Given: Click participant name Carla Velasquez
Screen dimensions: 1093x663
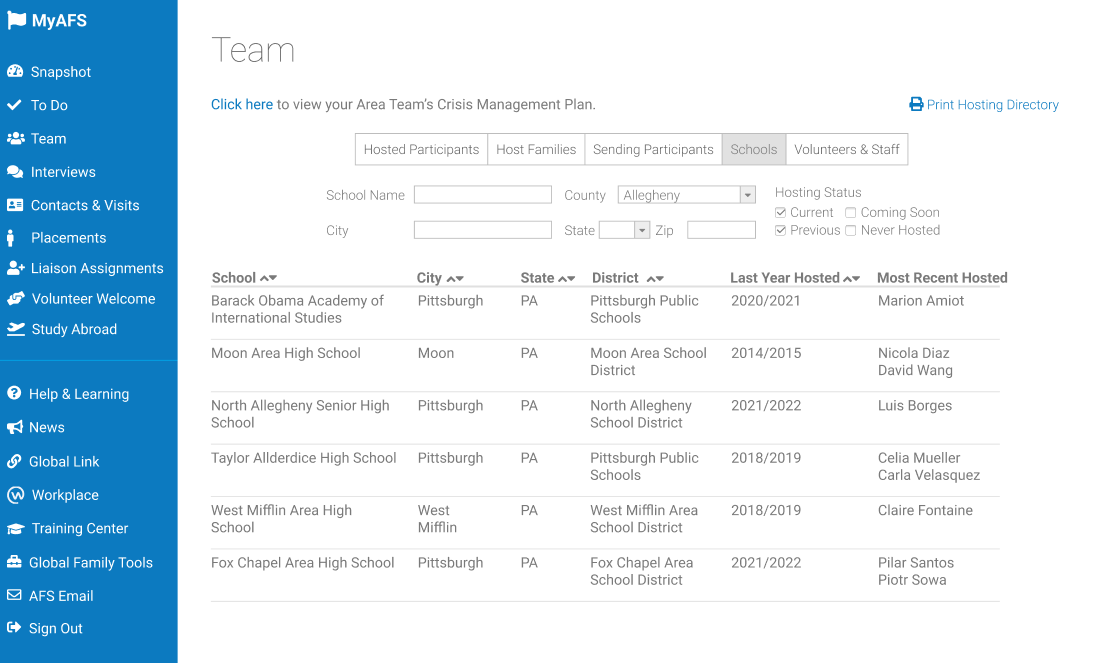Looking at the screenshot, I should point(928,475).
